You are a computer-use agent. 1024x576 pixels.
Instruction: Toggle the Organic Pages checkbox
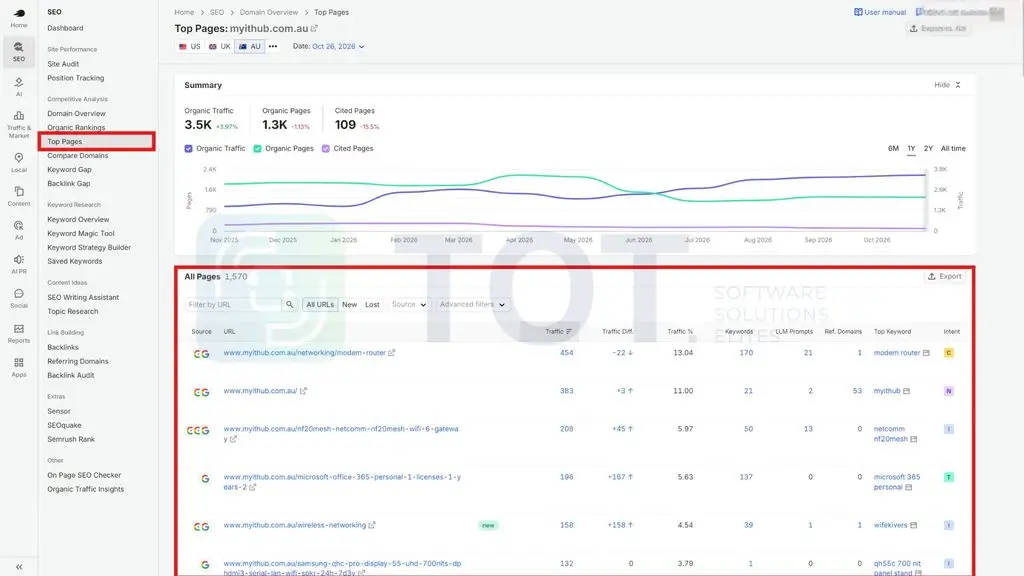(257, 148)
